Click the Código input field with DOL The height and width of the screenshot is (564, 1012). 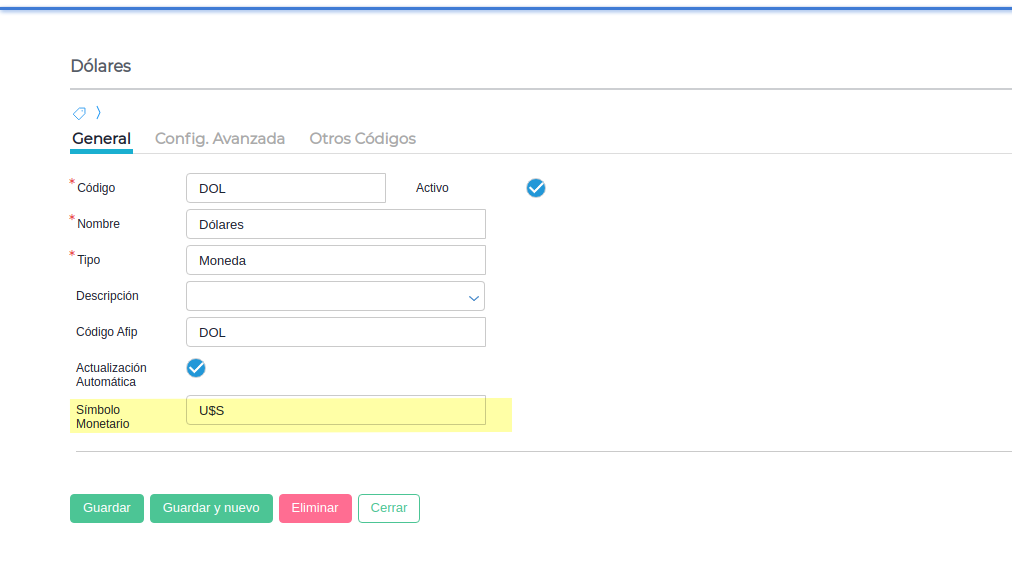(286, 188)
